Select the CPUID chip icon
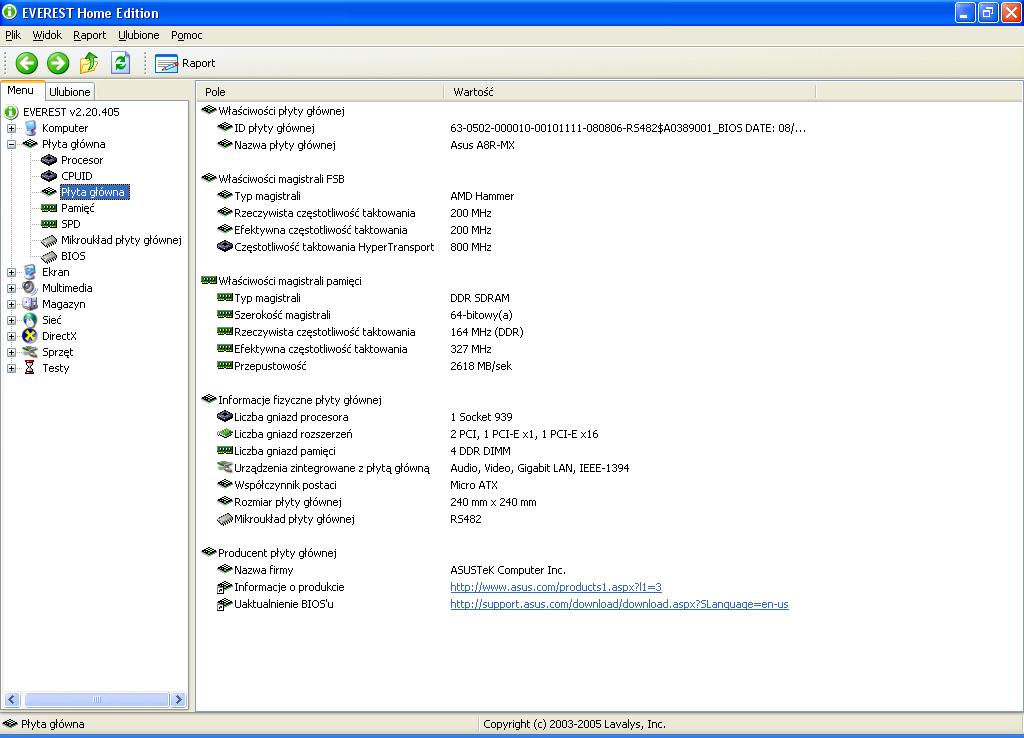This screenshot has width=1024, height=738. pos(49,176)
